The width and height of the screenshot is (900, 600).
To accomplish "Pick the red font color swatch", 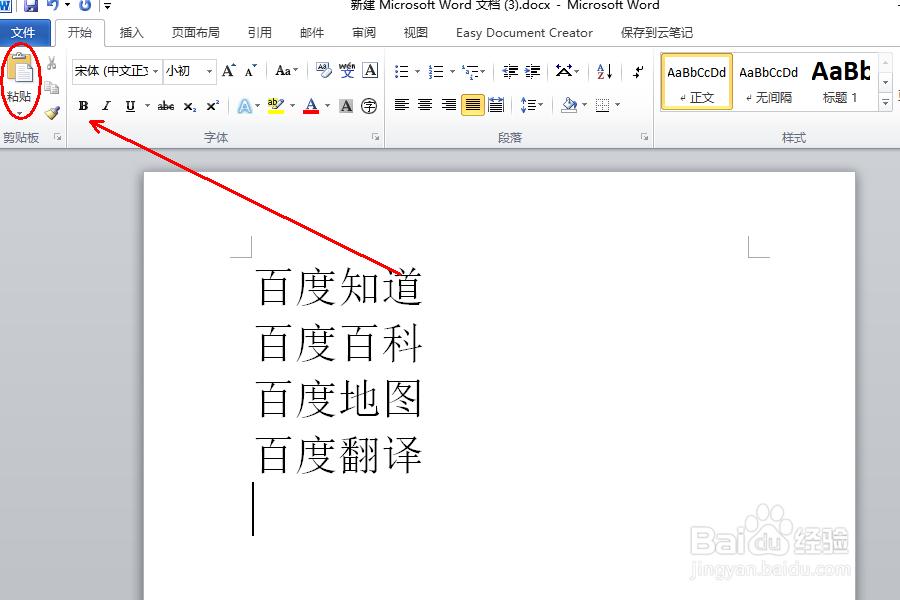I will 311,110.
